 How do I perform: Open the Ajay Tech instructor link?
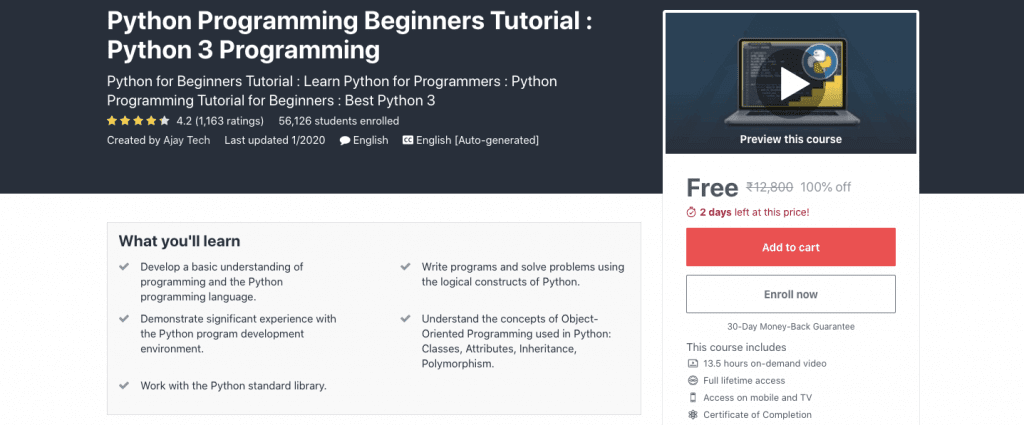coord(186,140)
